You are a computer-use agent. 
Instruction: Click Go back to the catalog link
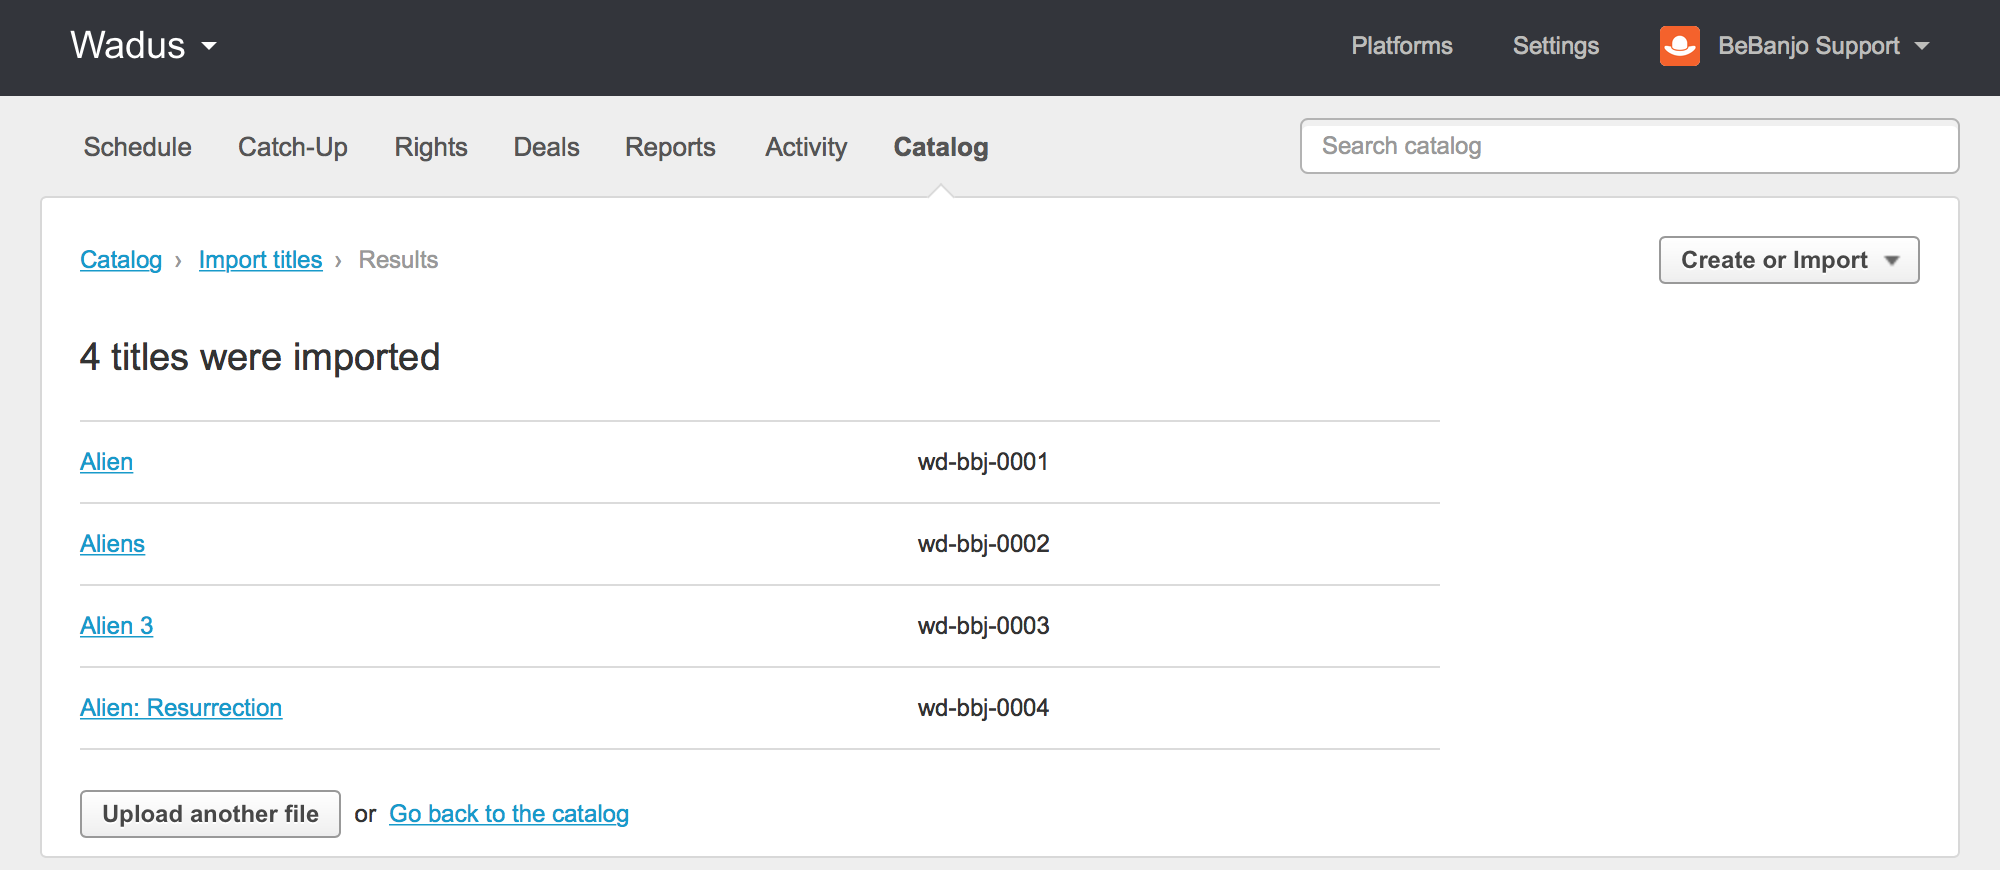[x=508, y=814]
